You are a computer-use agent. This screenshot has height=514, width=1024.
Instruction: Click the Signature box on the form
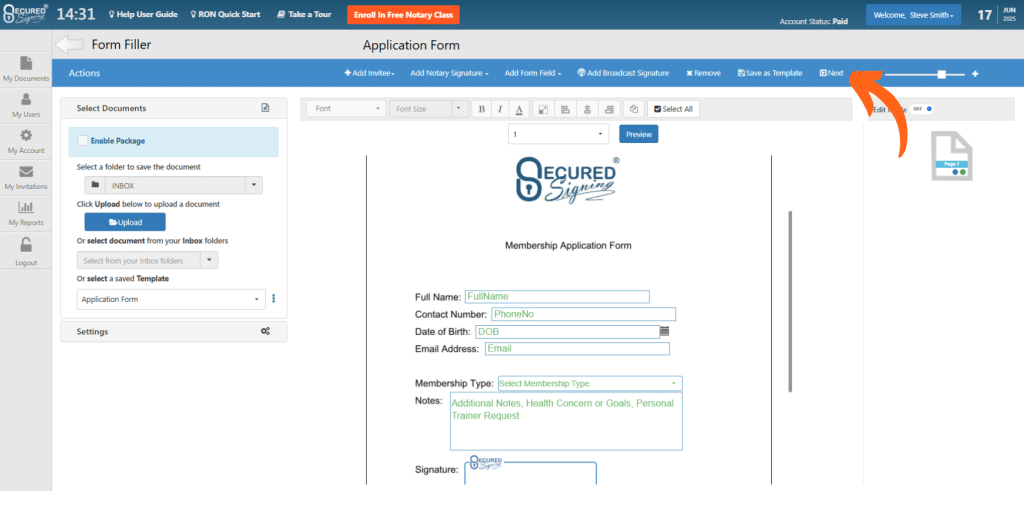[530, 473]
